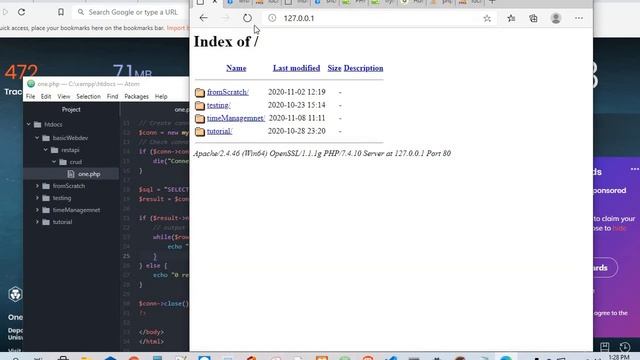Image resolution: width=640 pixels, height=360 pixels.
Task: Click the site information icon beside 127.0.0.1
Action: click(272, 18)
